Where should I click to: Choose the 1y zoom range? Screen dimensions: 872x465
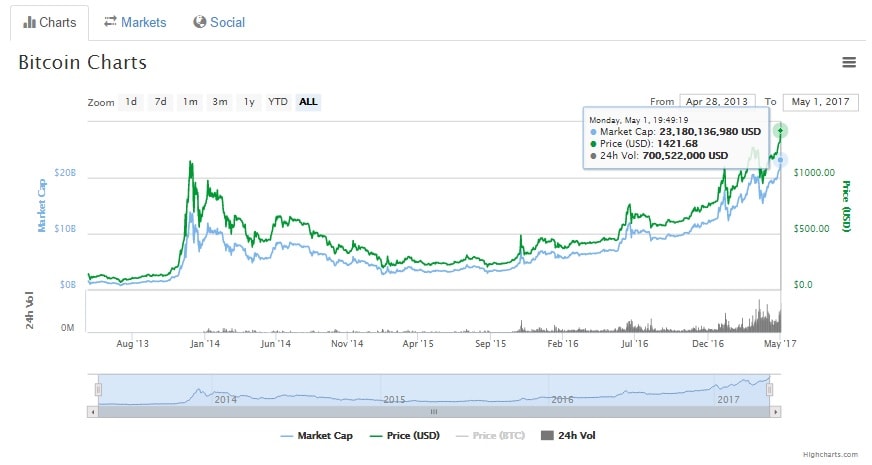click(x=249, y=102)
